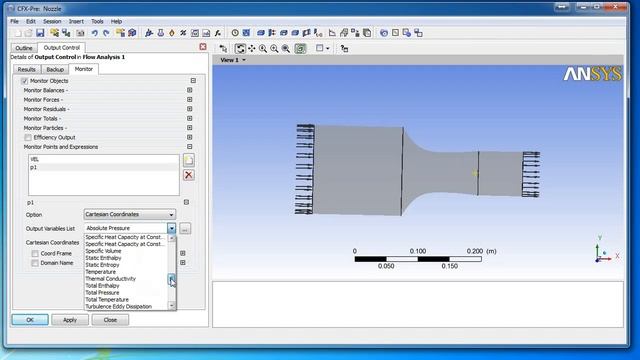Click the Analysis Type clock icon
Screen dimensions: 640x360
pyautogui.click(x=235, y=33)
